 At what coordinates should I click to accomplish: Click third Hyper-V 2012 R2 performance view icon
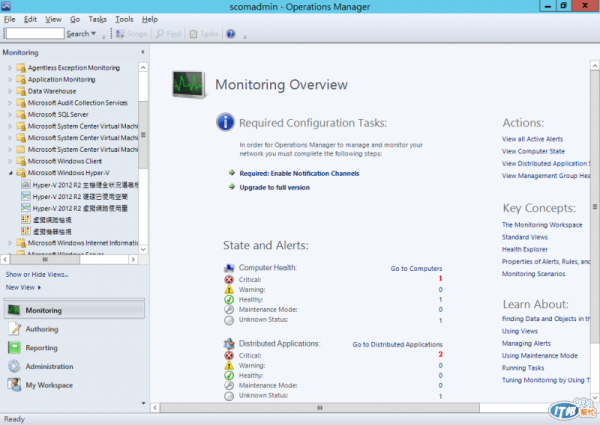tap(26, 208)
